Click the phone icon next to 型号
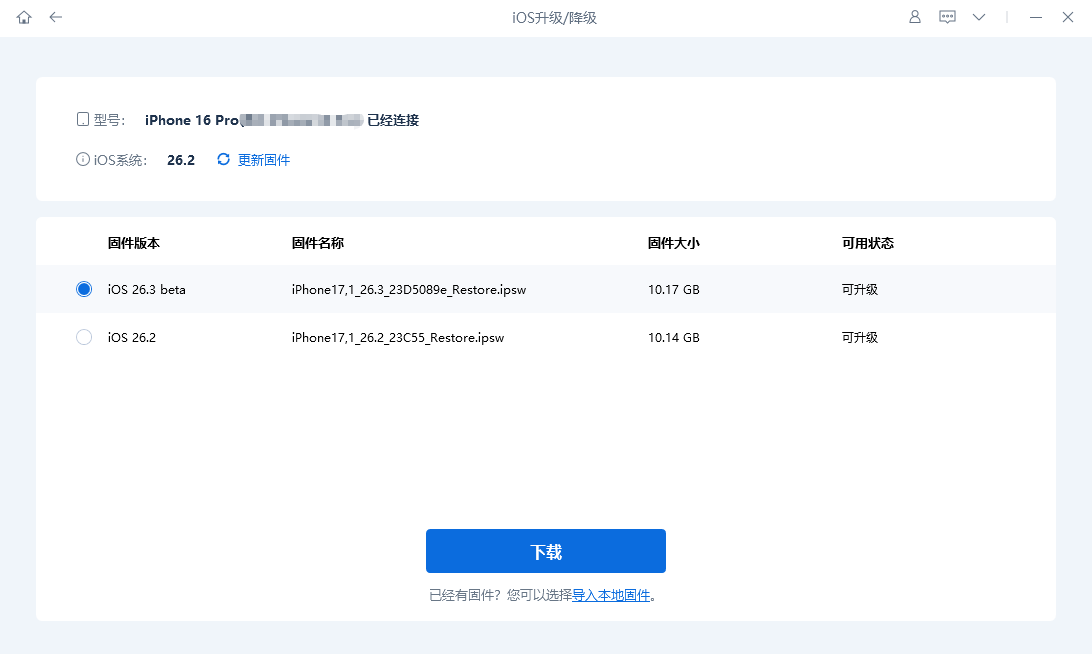 (x=82, y=118)
